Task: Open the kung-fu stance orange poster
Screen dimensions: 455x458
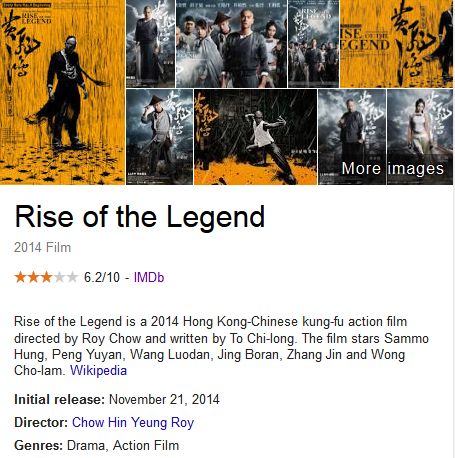Action: (x=255, y=137)
